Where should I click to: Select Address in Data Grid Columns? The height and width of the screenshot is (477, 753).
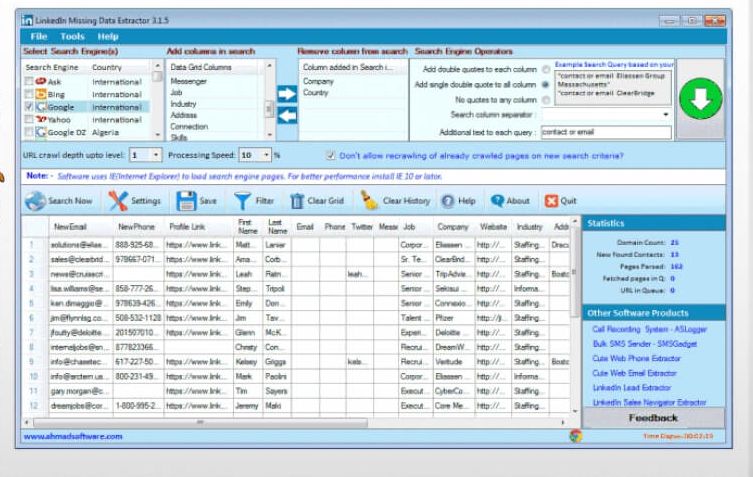183,115
